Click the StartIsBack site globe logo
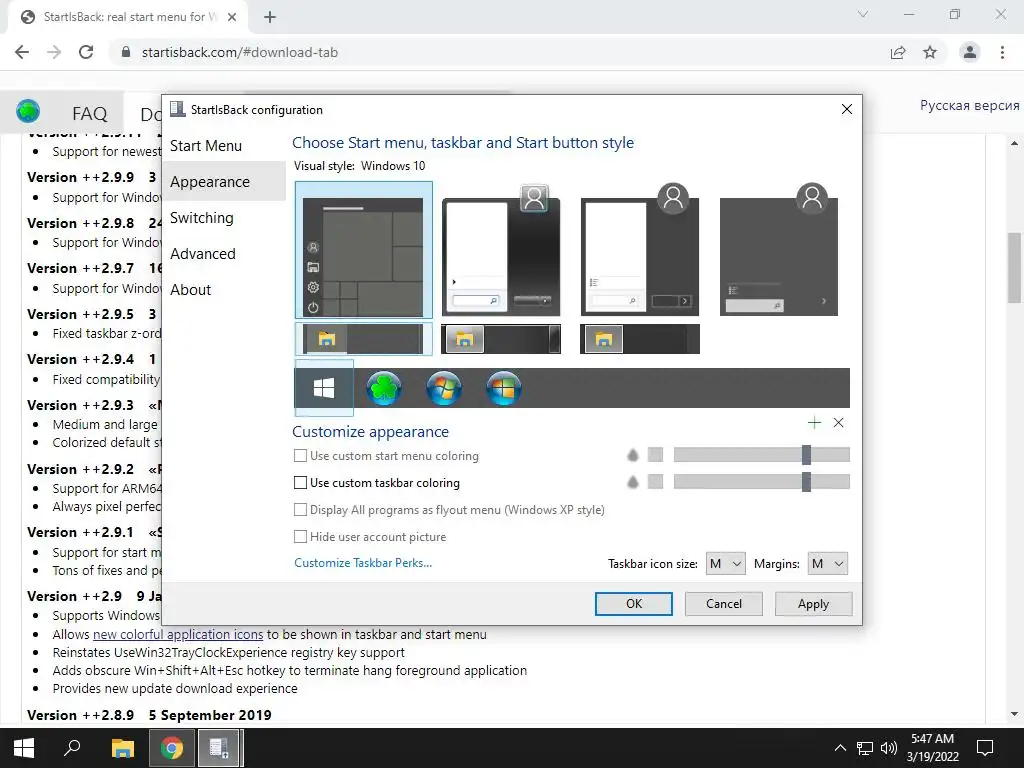 pyautogui.click(x=28, y=112)
